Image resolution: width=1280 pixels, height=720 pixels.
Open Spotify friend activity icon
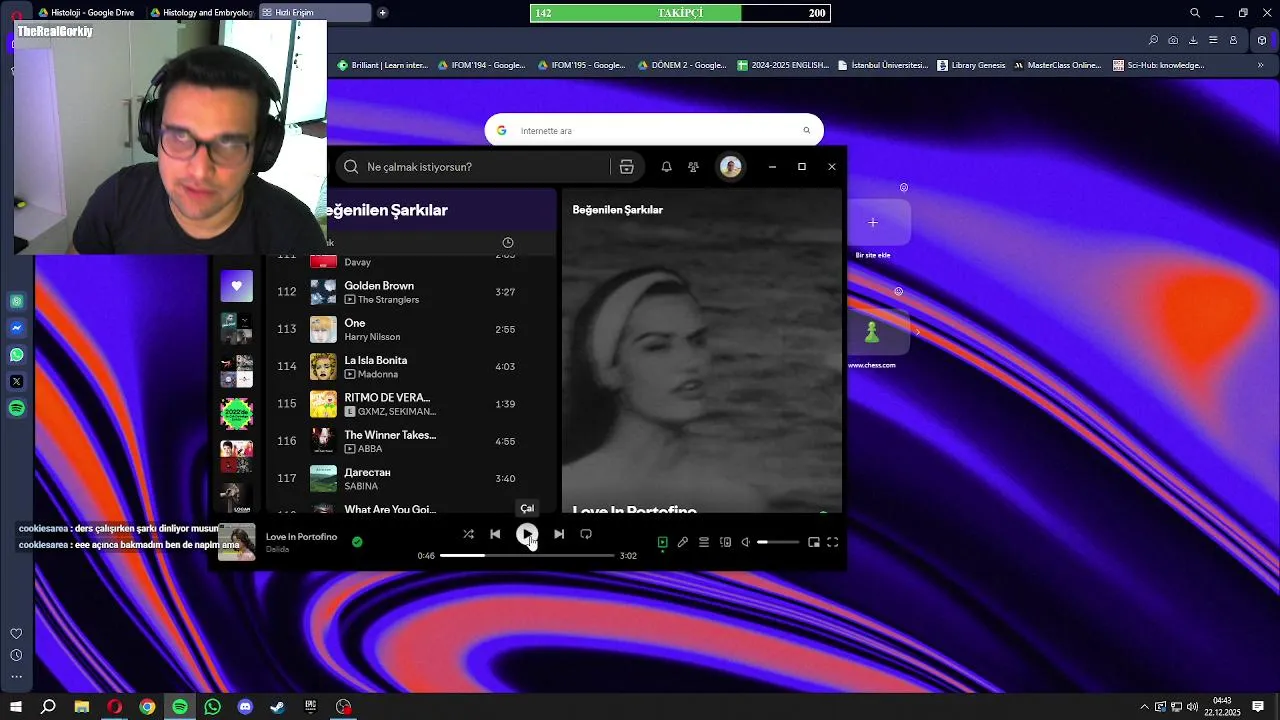[x=693, y=167]
